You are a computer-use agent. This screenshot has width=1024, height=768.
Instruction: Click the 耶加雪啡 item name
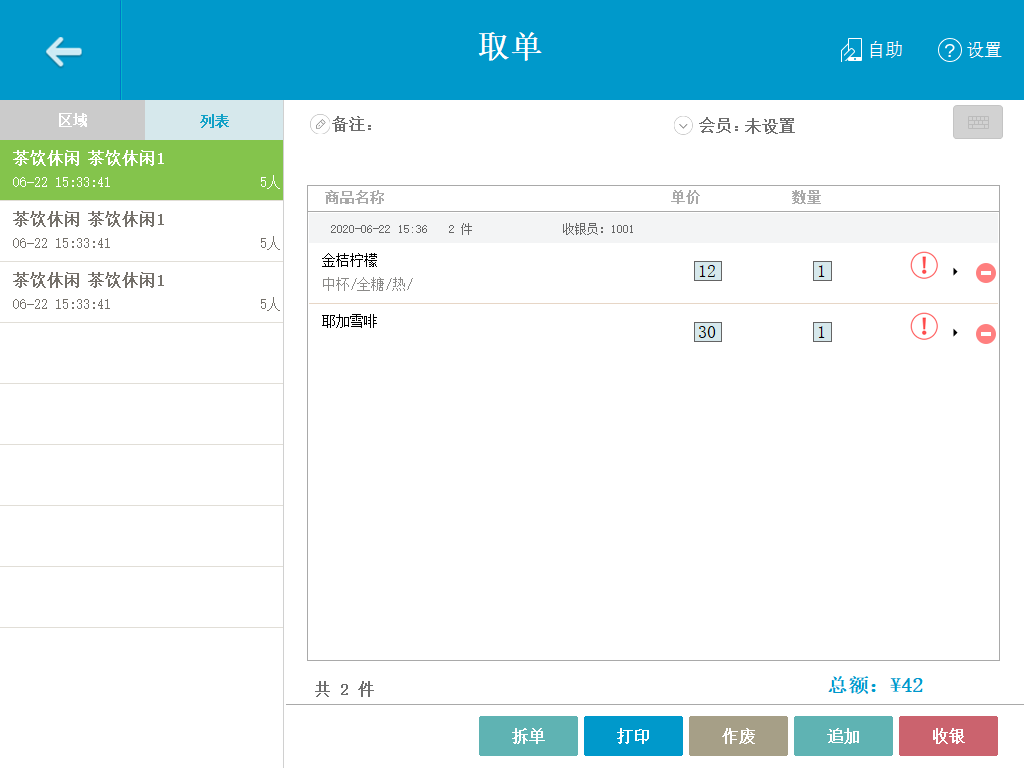tap(349, 321)
